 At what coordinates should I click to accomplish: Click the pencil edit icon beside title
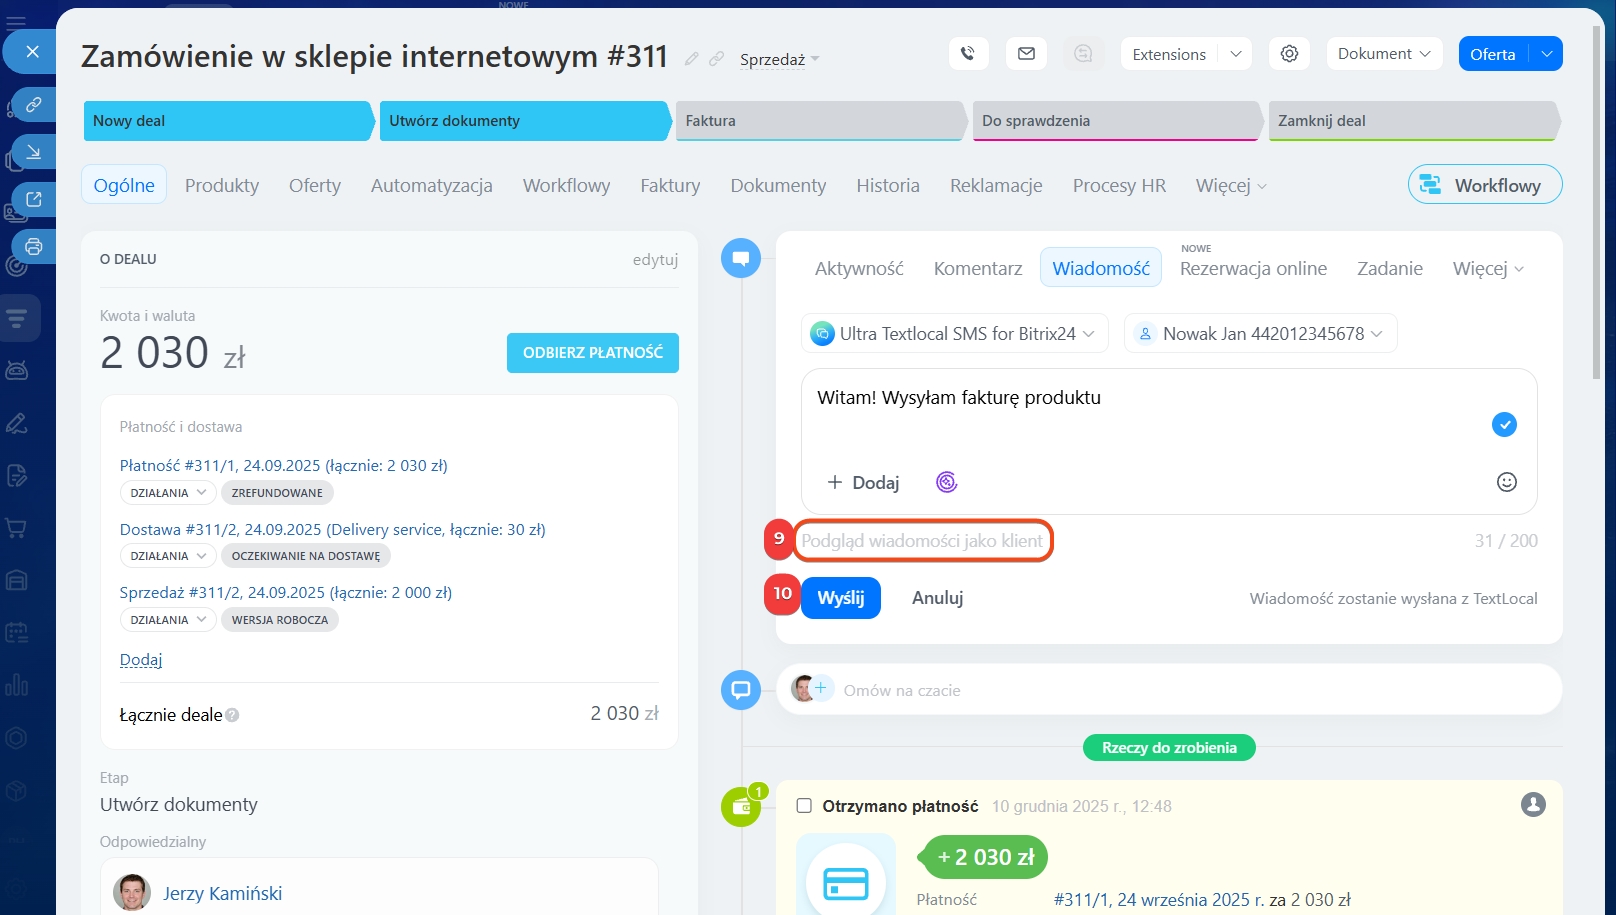click(x=691, y=59)
